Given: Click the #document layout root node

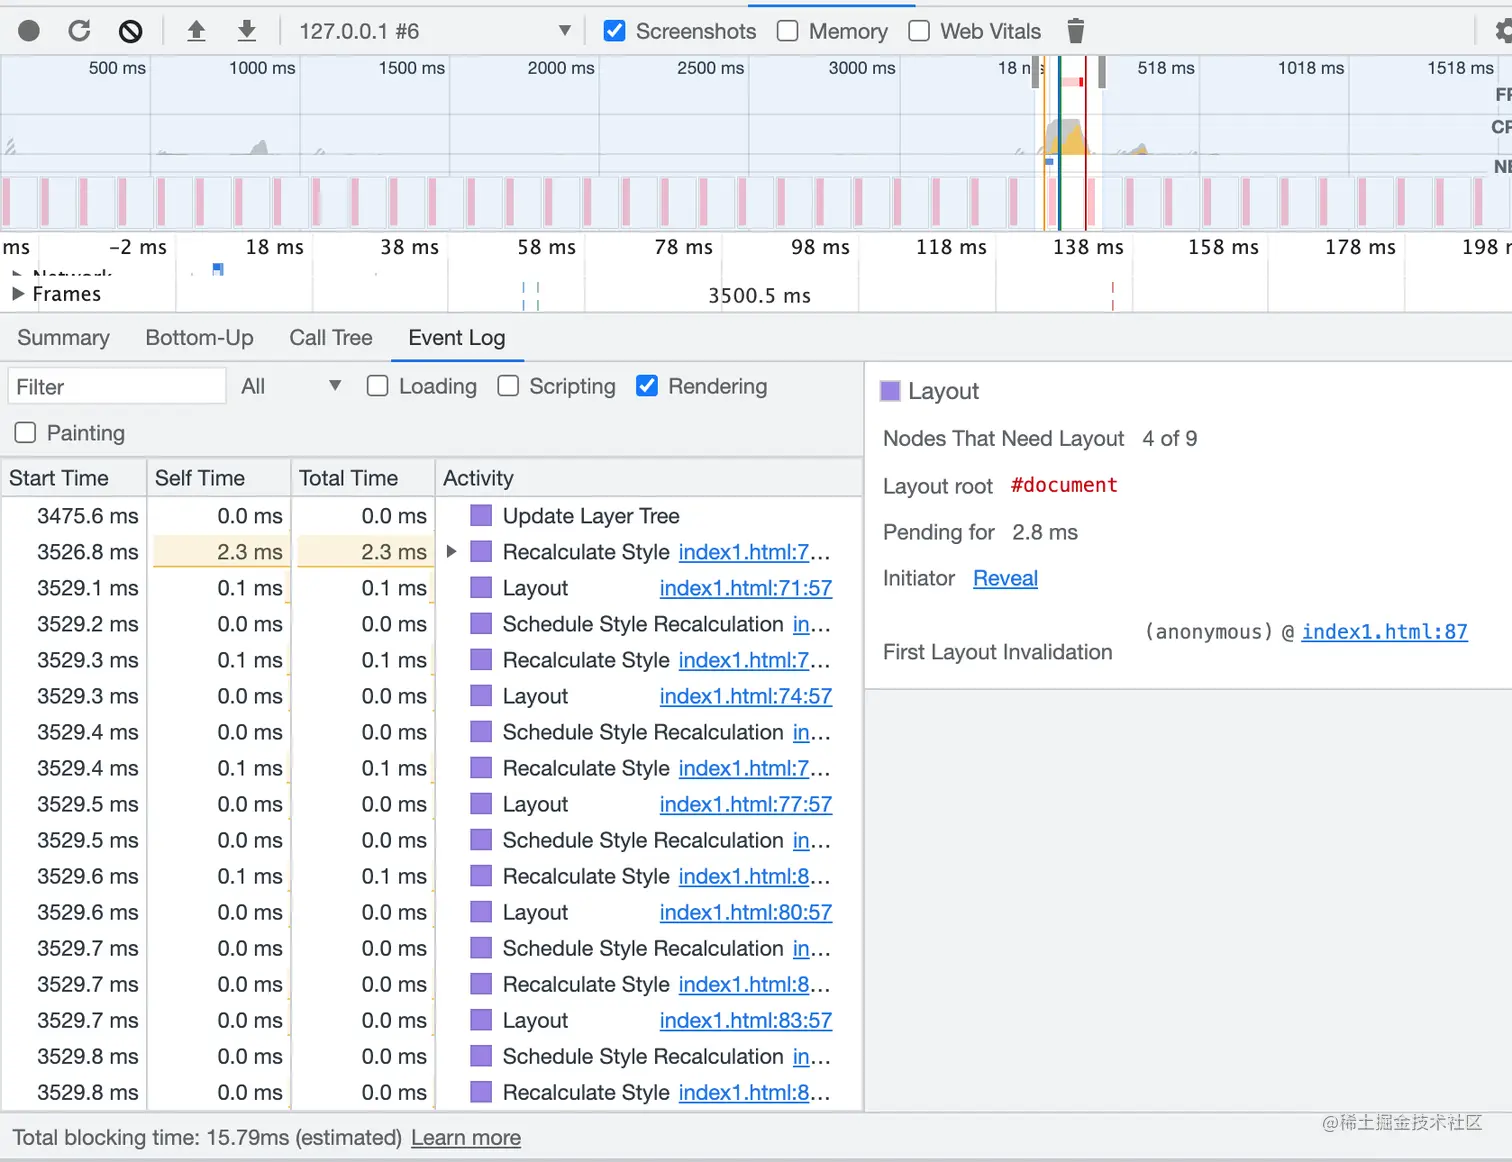Looking at the screenshot, I should [1064, 485].
